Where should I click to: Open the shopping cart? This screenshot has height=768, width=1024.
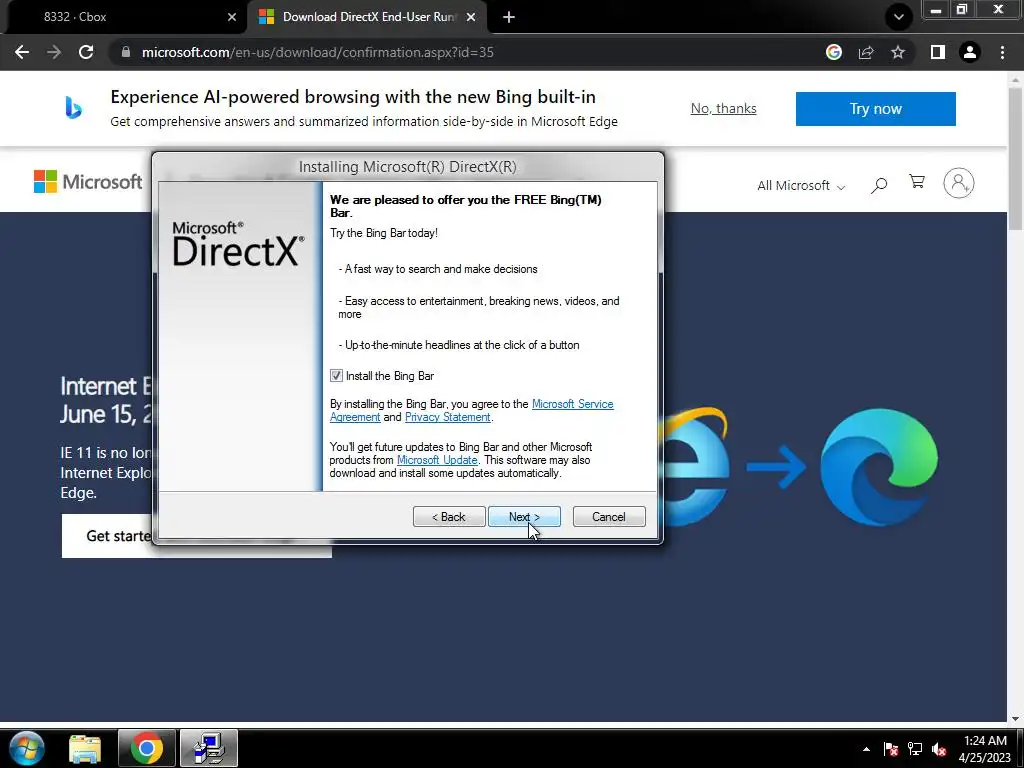point(917,182)
